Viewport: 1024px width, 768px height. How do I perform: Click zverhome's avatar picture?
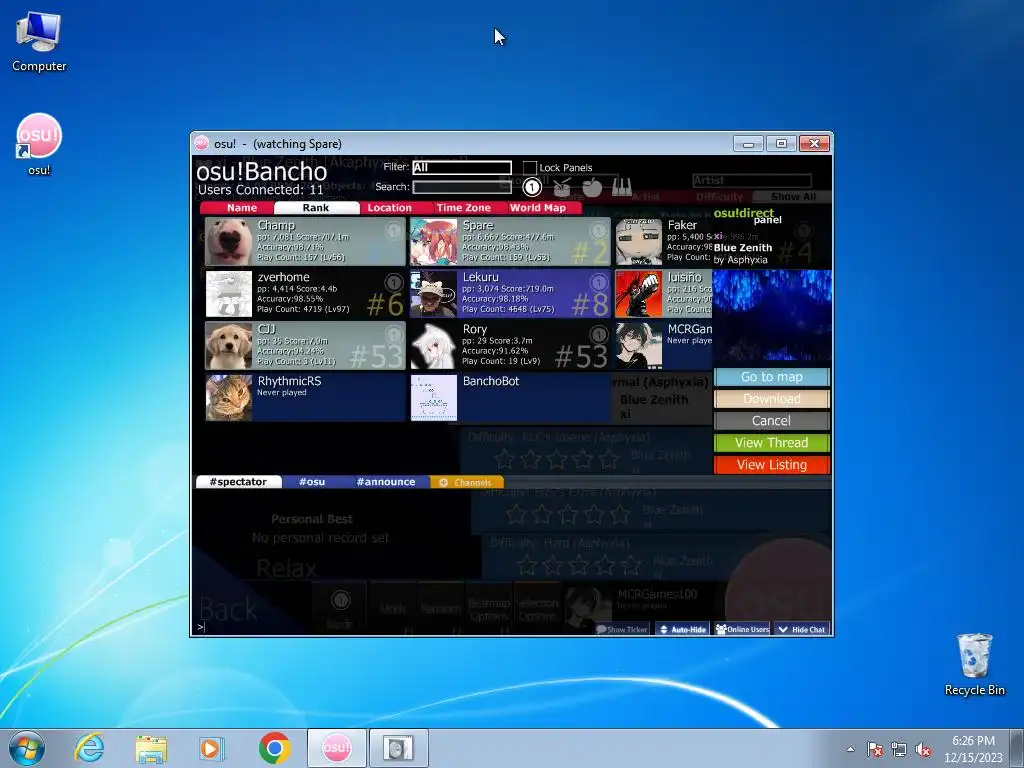(229, 294)
